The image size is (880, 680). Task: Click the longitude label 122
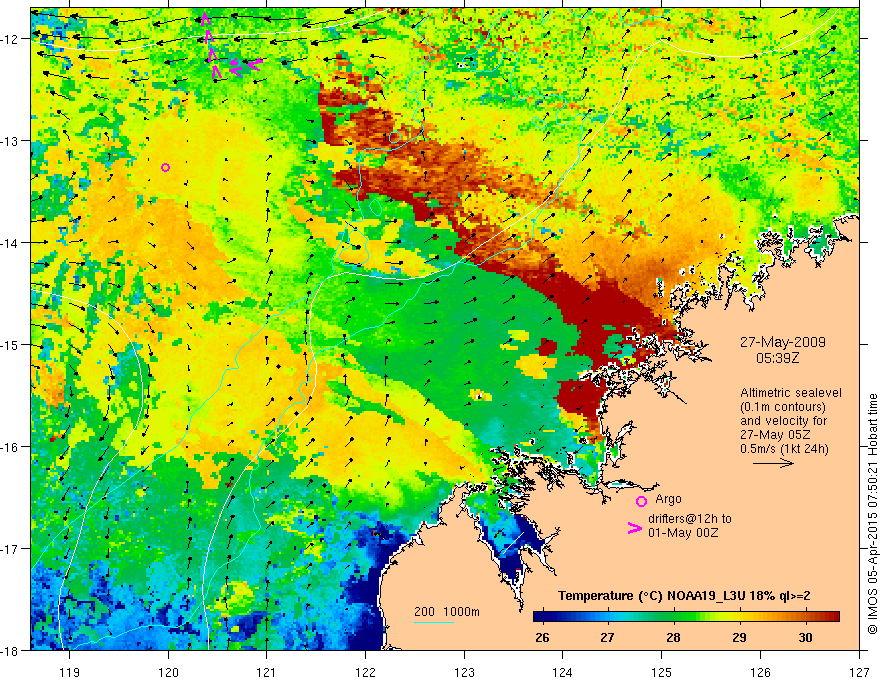(365, 672)
